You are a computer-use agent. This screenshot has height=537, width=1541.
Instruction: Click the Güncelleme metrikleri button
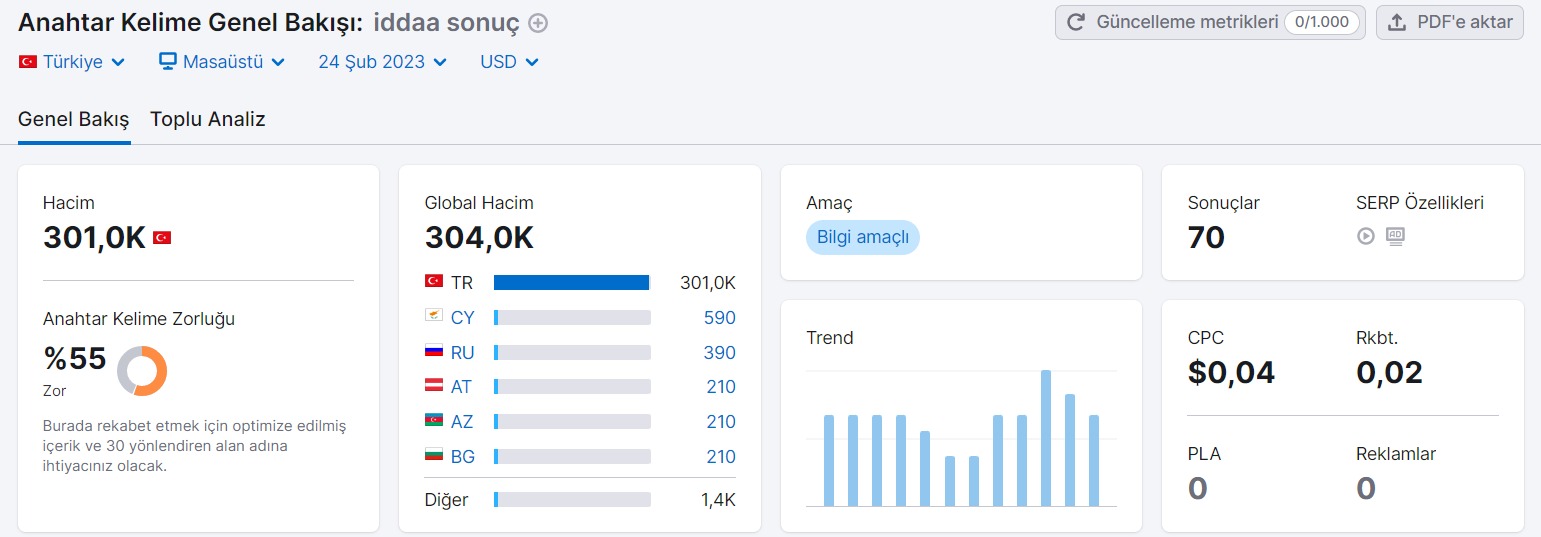[1210, 22]
